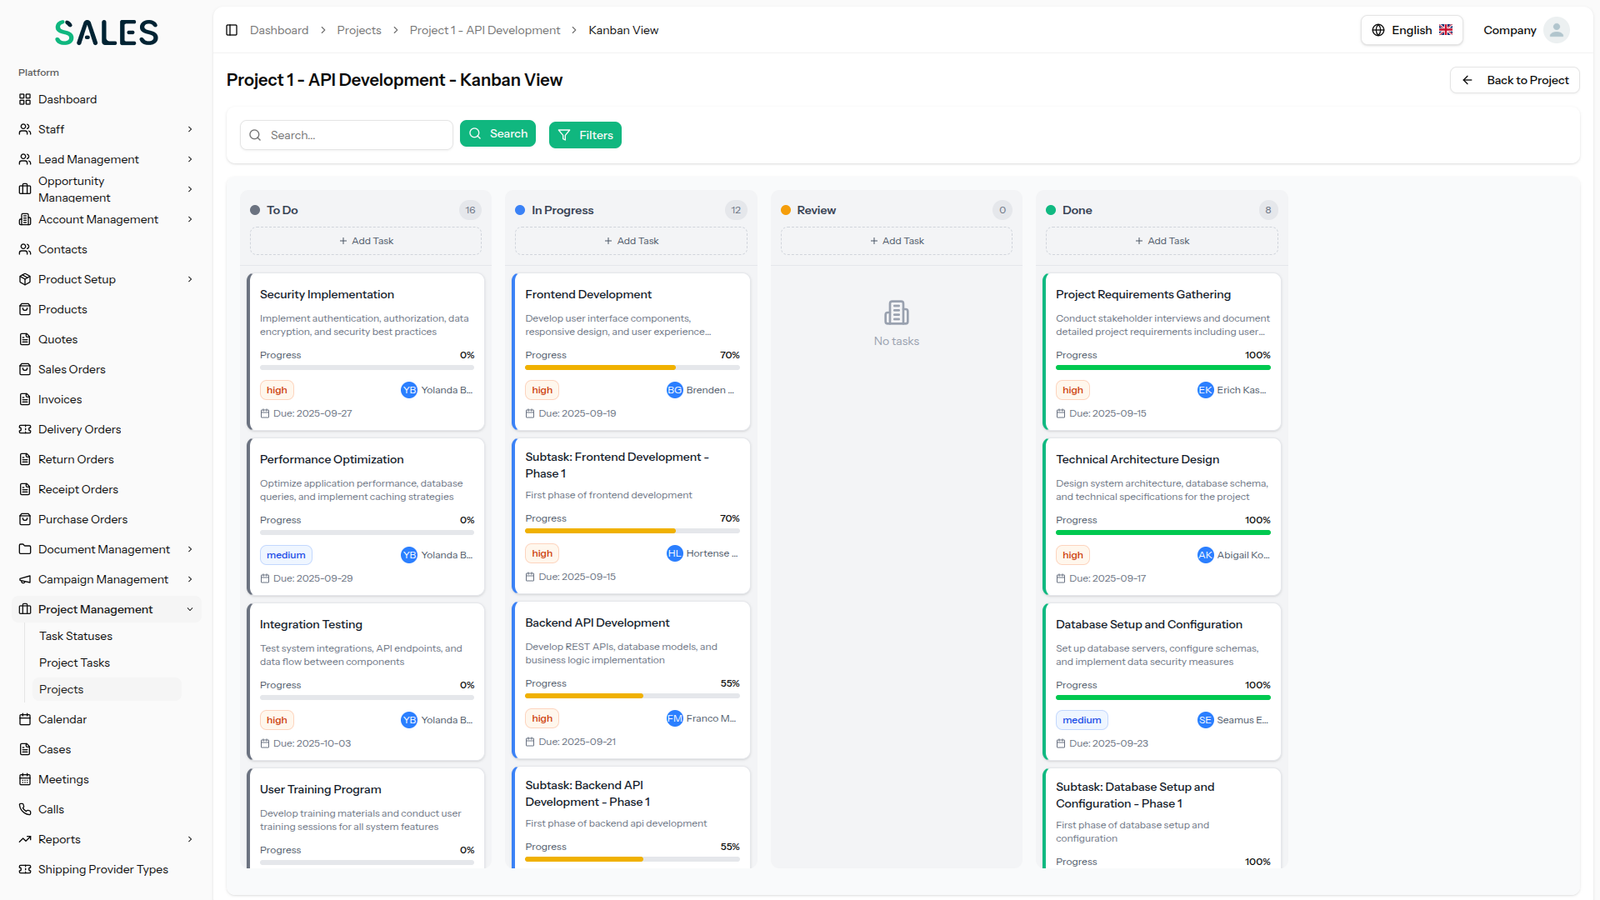The width and height of the screenshot is (1600, 900).
Task: Click into the Search input field
Action: tap(355, 135)
